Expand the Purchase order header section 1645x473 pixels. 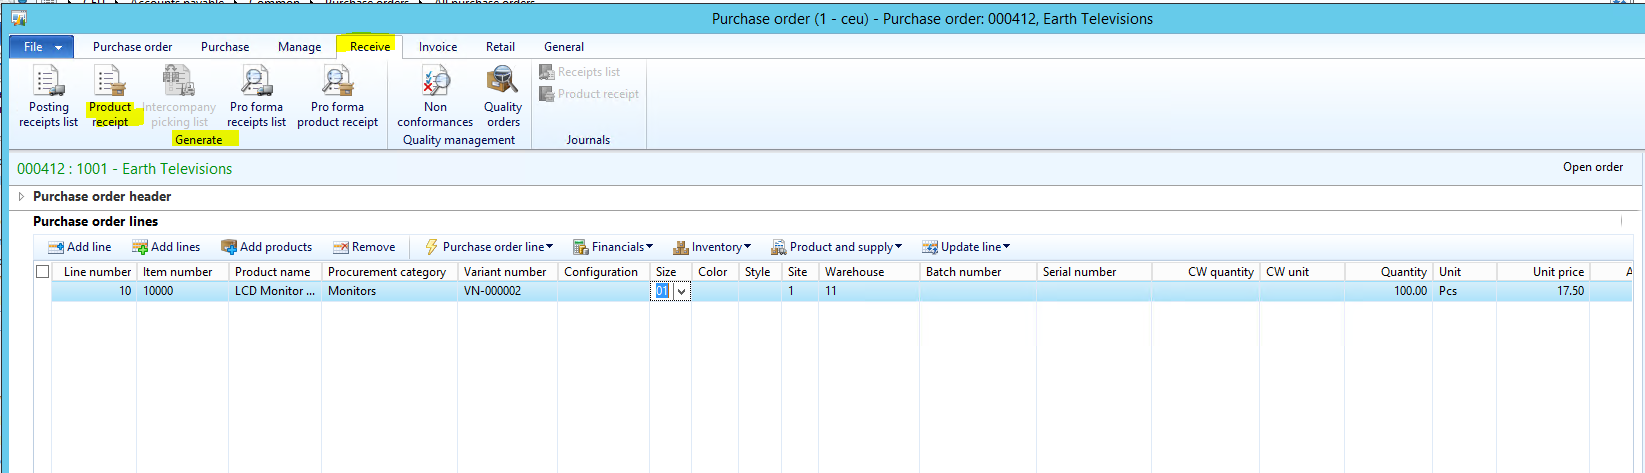pos(22,197)
